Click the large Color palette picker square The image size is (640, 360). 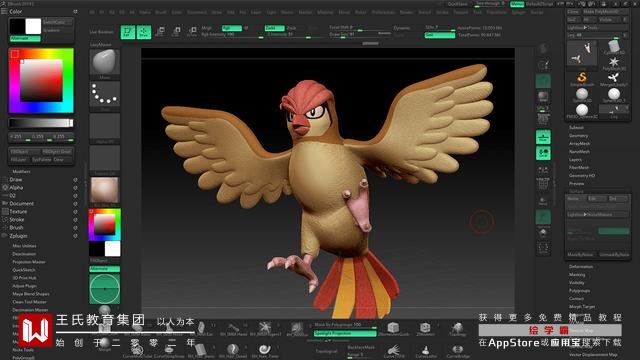(41, 80)
